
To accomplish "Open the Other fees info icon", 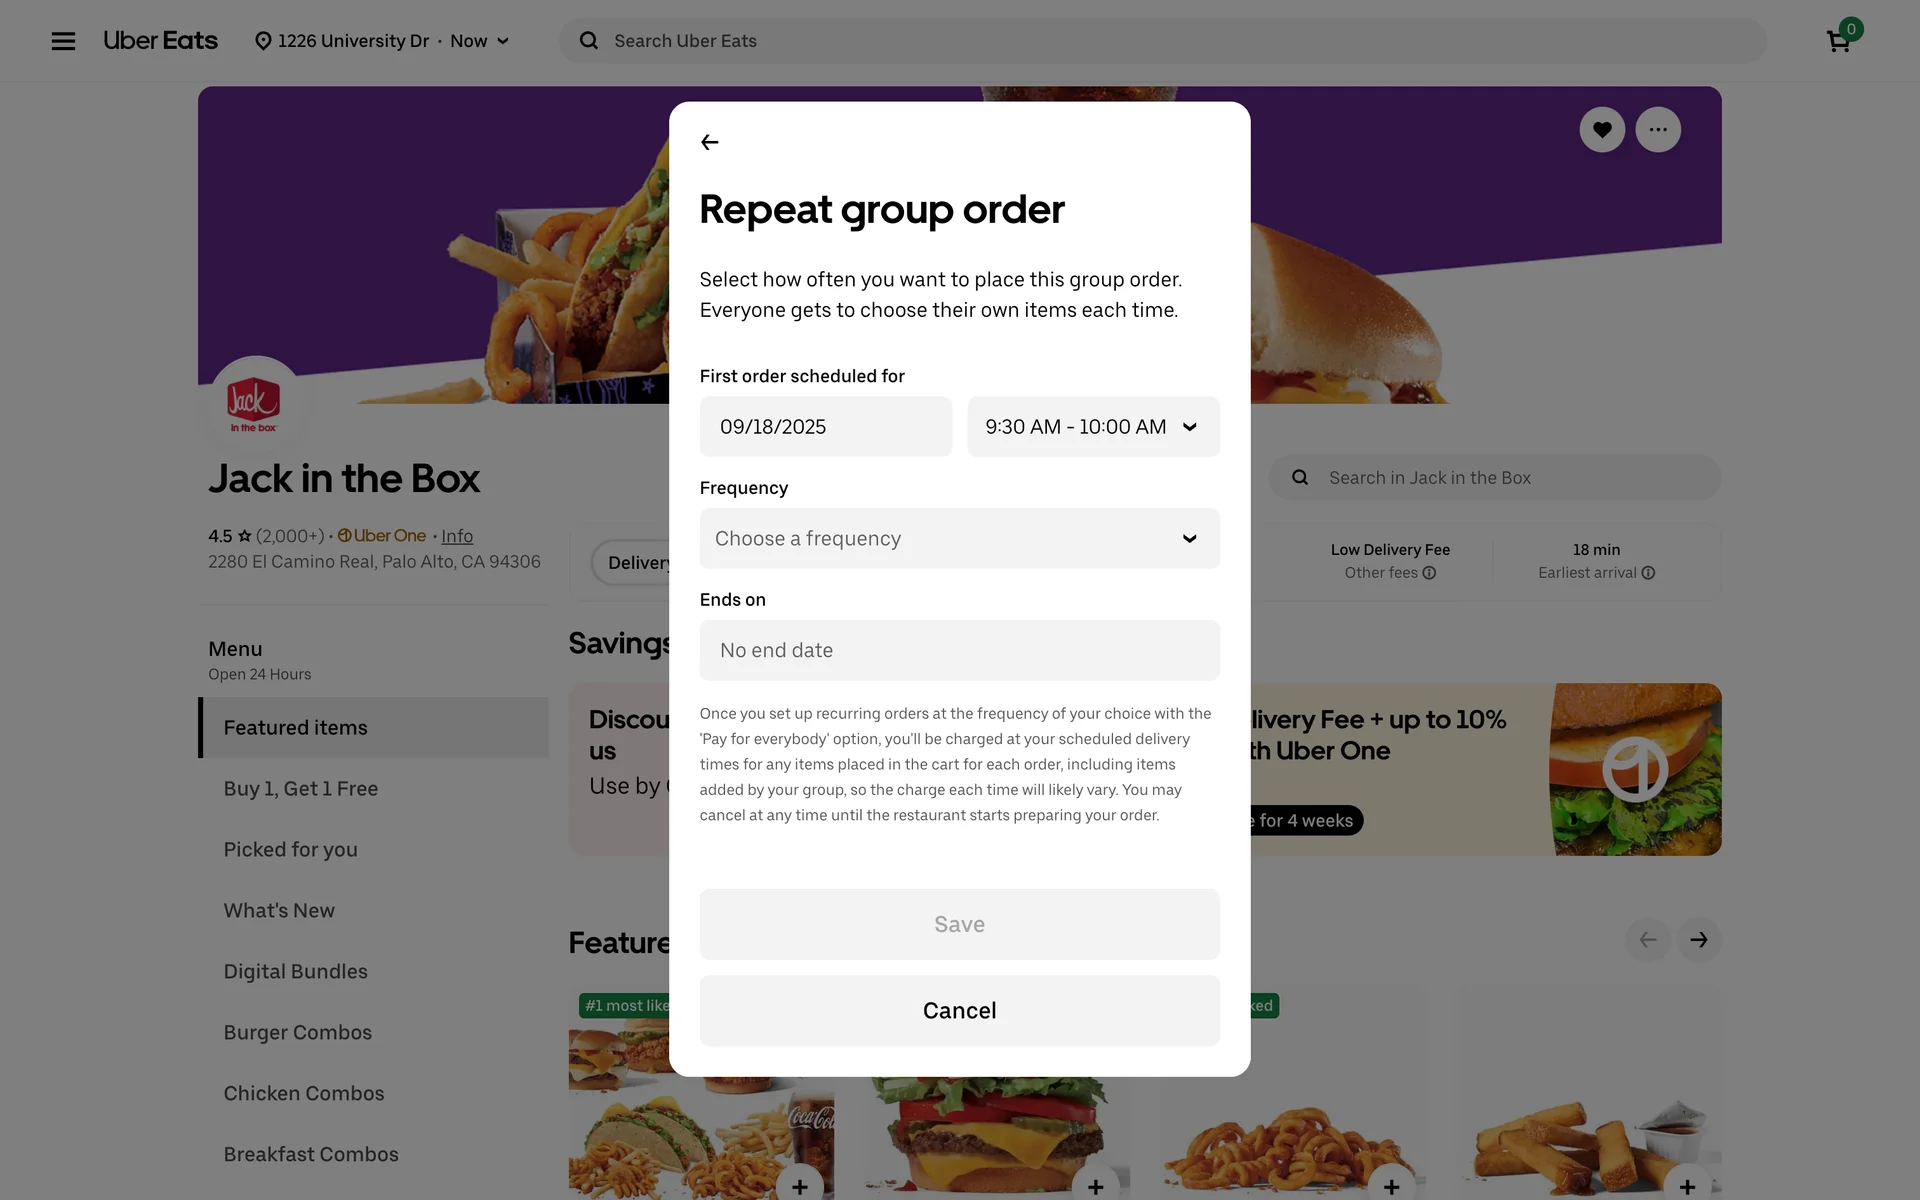I will click(x=1429, y=573).
